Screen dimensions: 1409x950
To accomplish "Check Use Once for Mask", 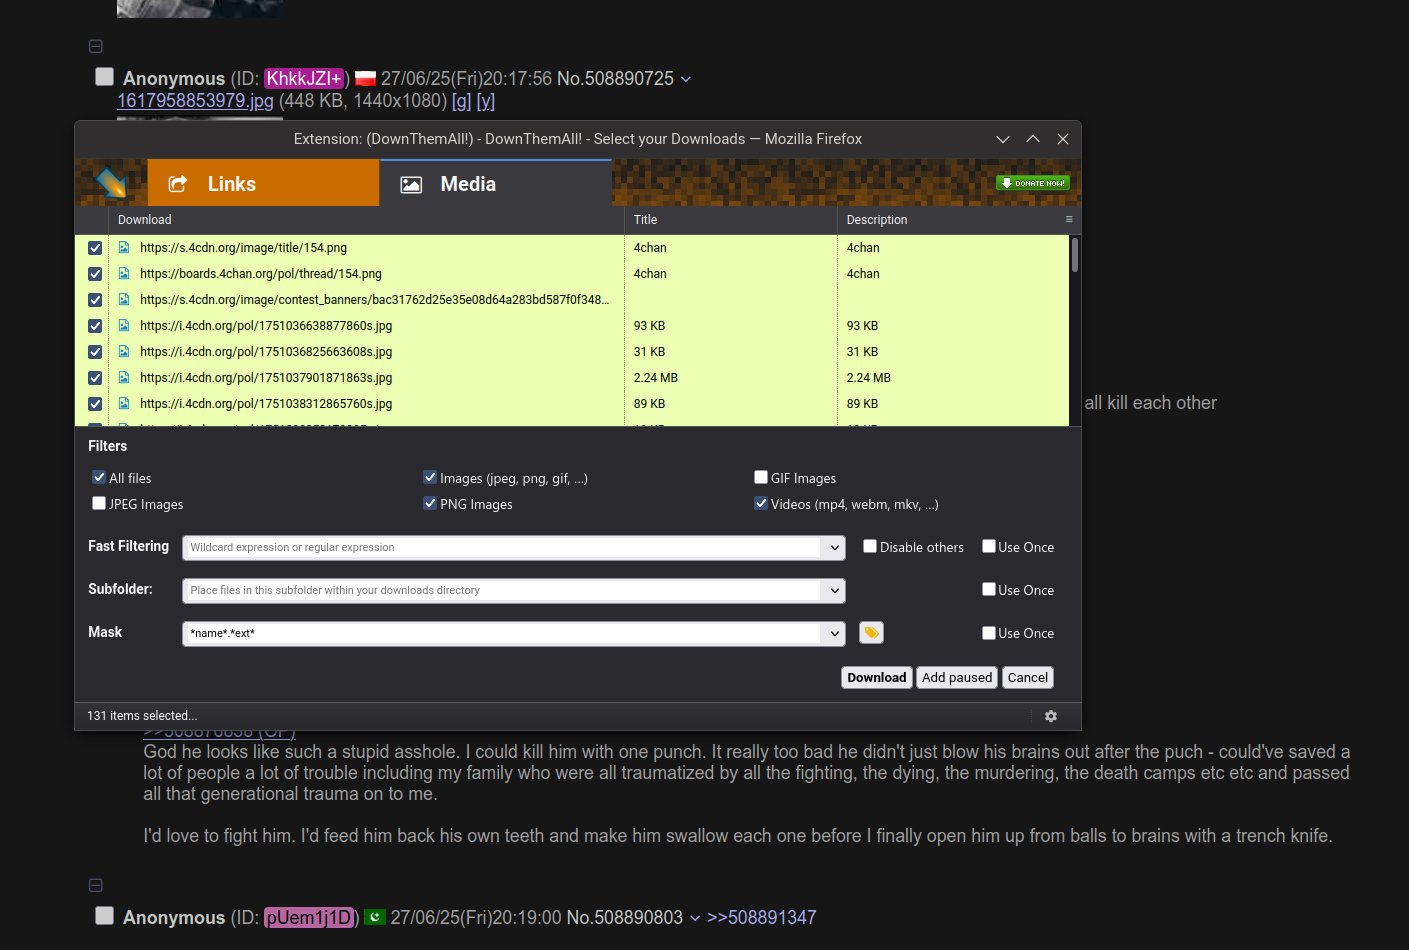I will (x=989, y=632).
